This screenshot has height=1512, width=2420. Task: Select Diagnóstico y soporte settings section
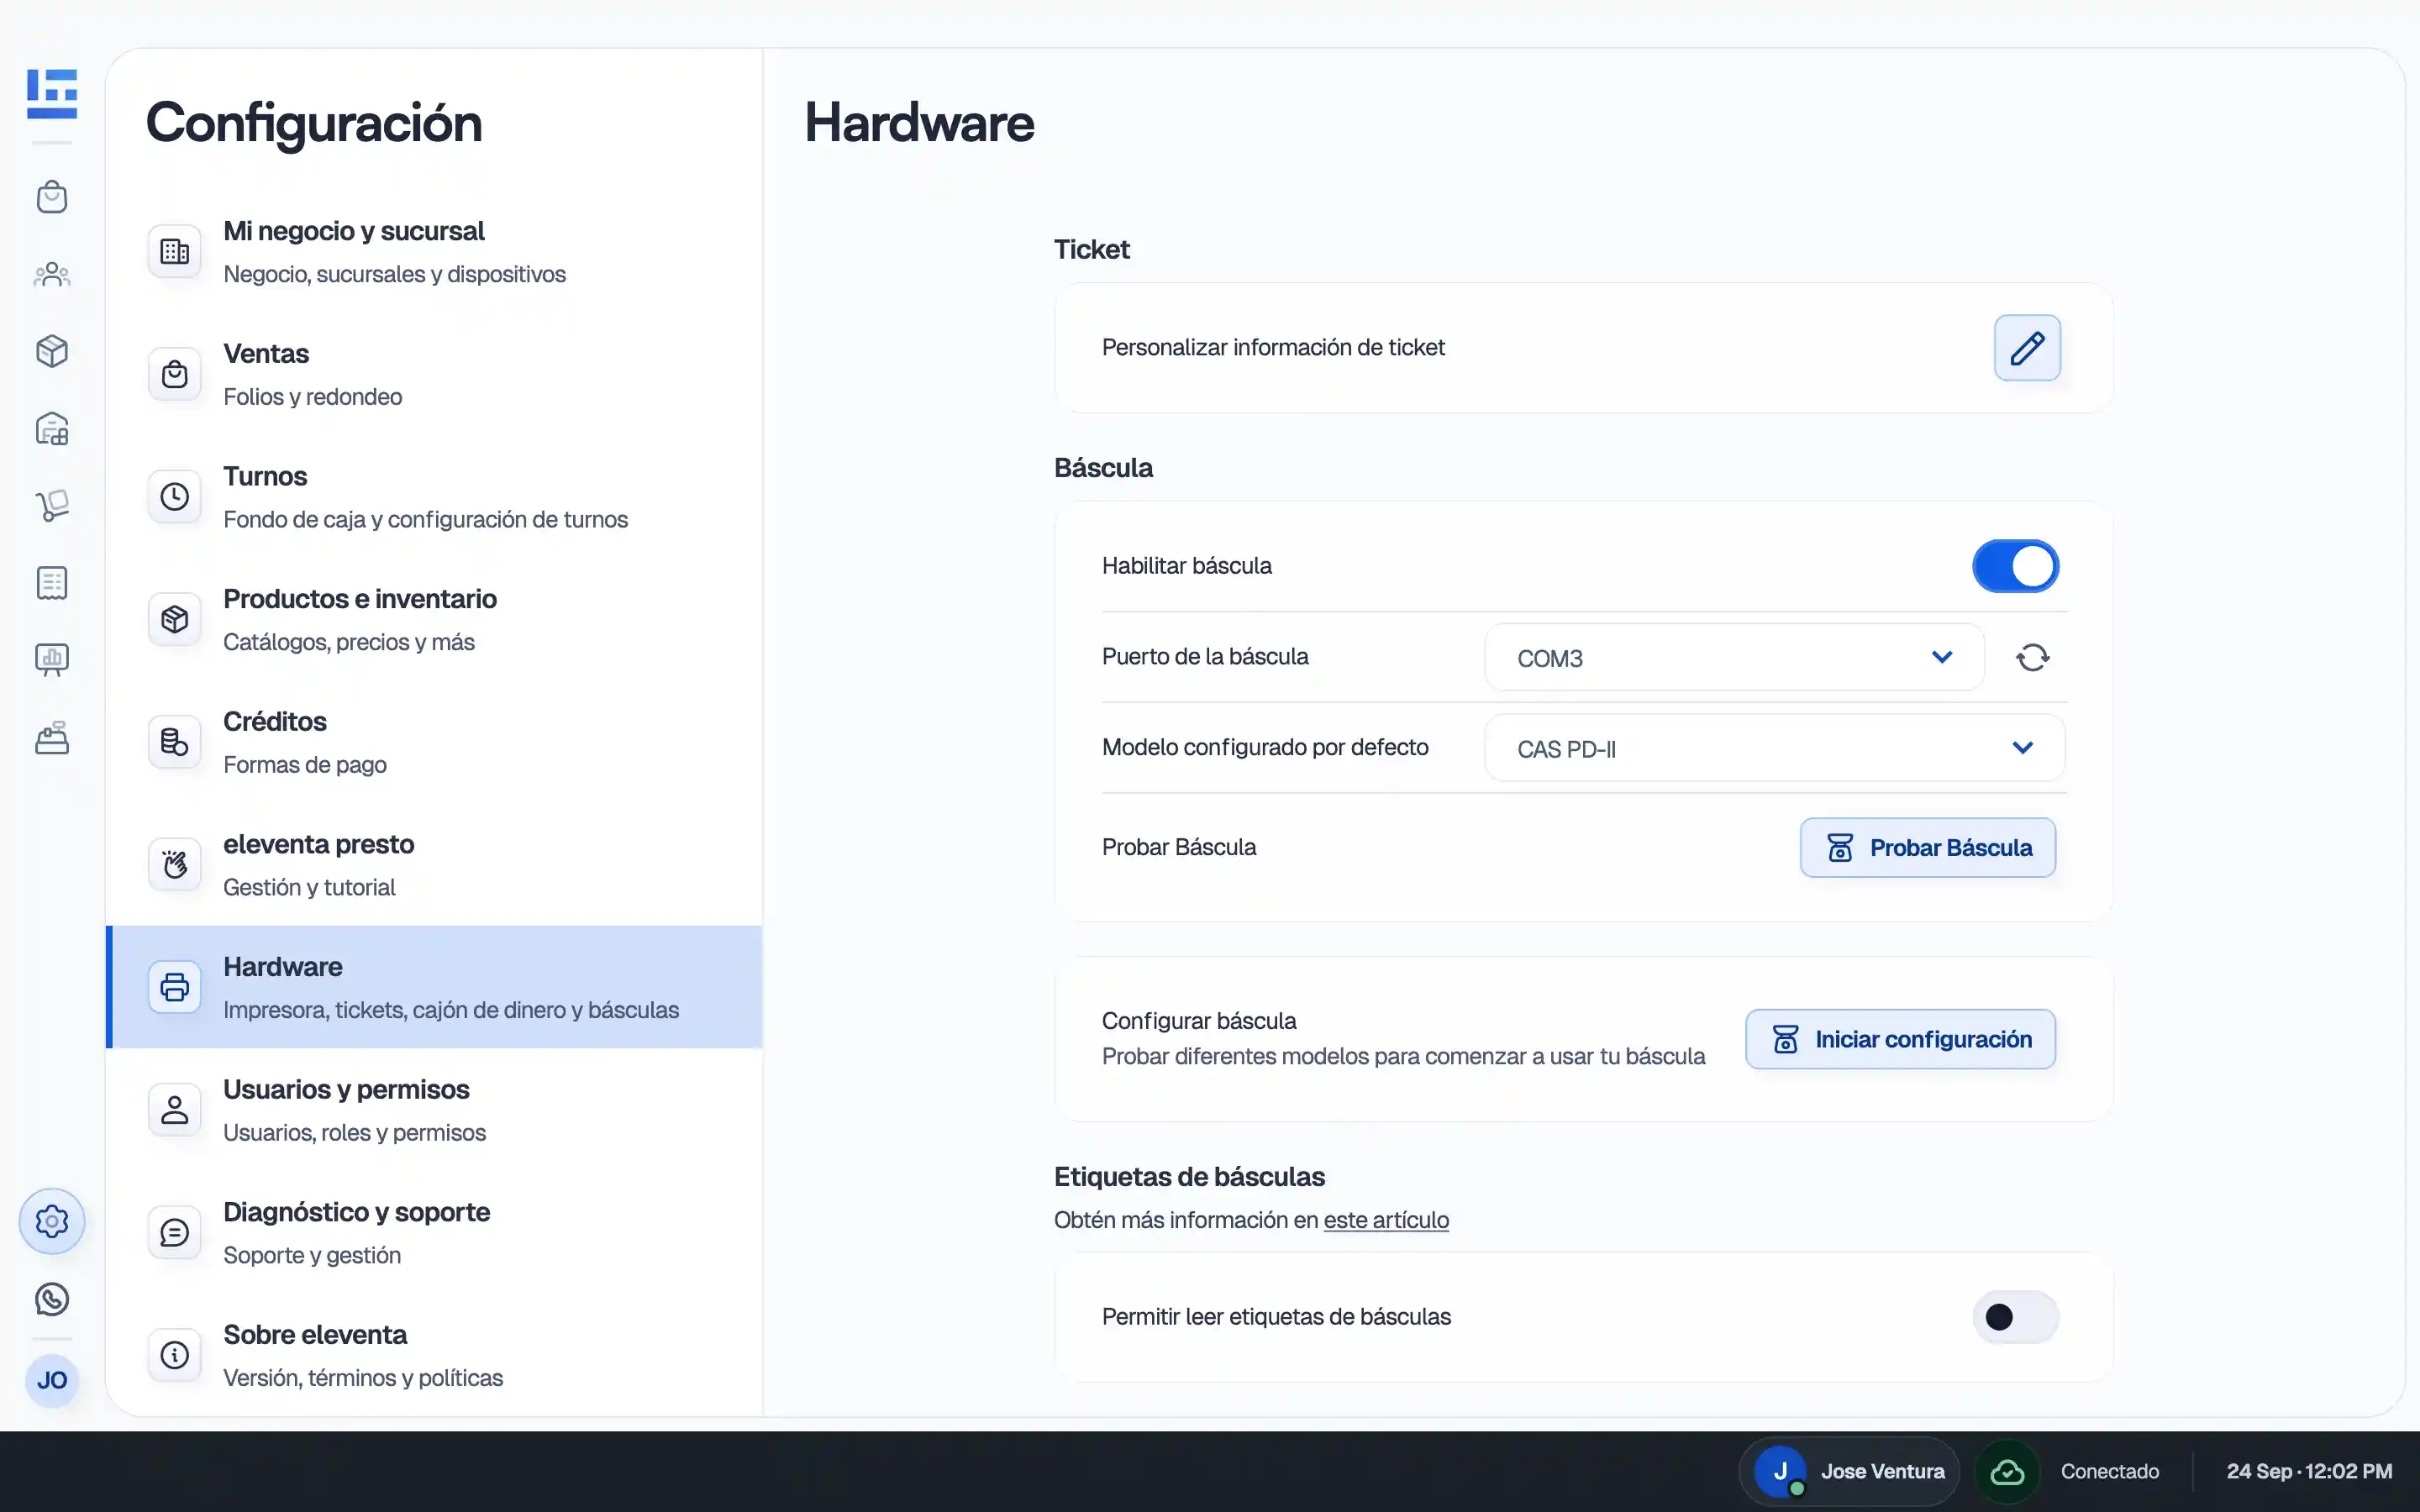(x=434, y=1233)
